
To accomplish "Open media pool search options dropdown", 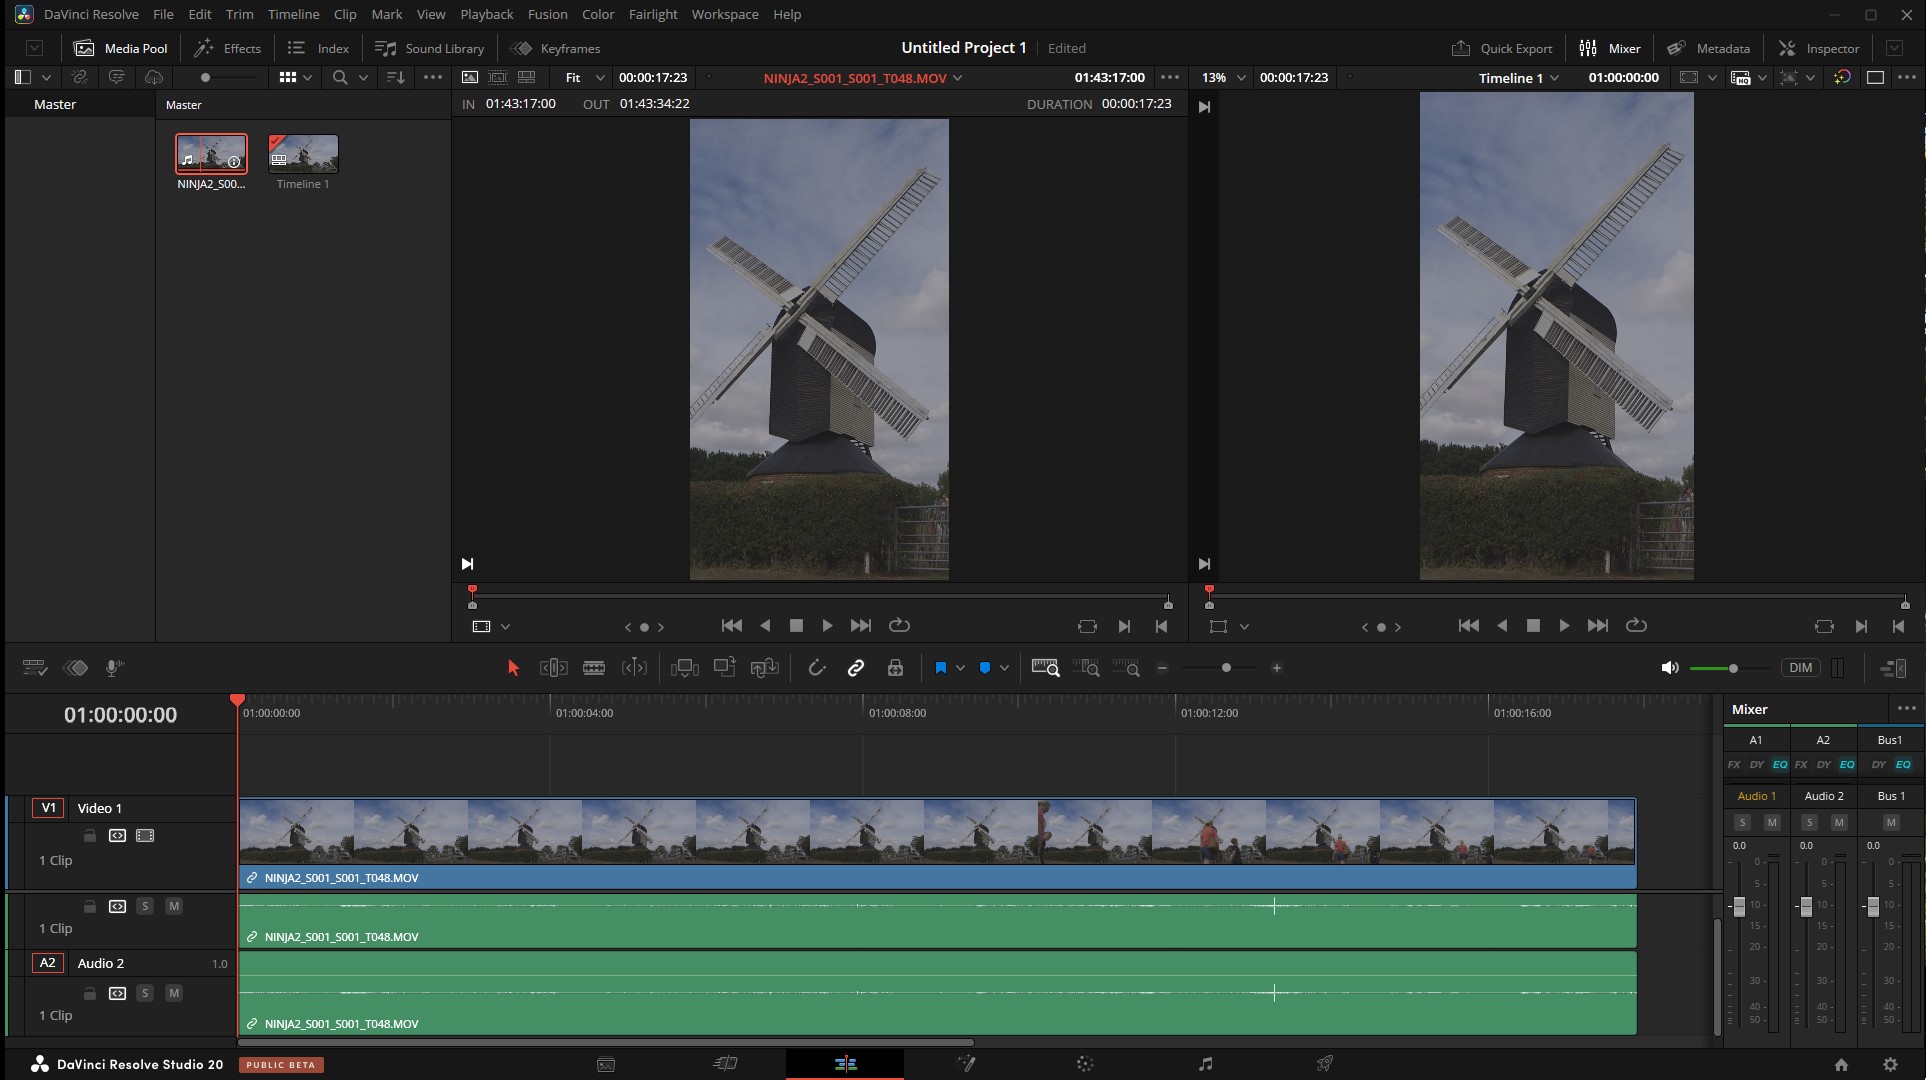I will pyautogui.click(x=363, y=77).
